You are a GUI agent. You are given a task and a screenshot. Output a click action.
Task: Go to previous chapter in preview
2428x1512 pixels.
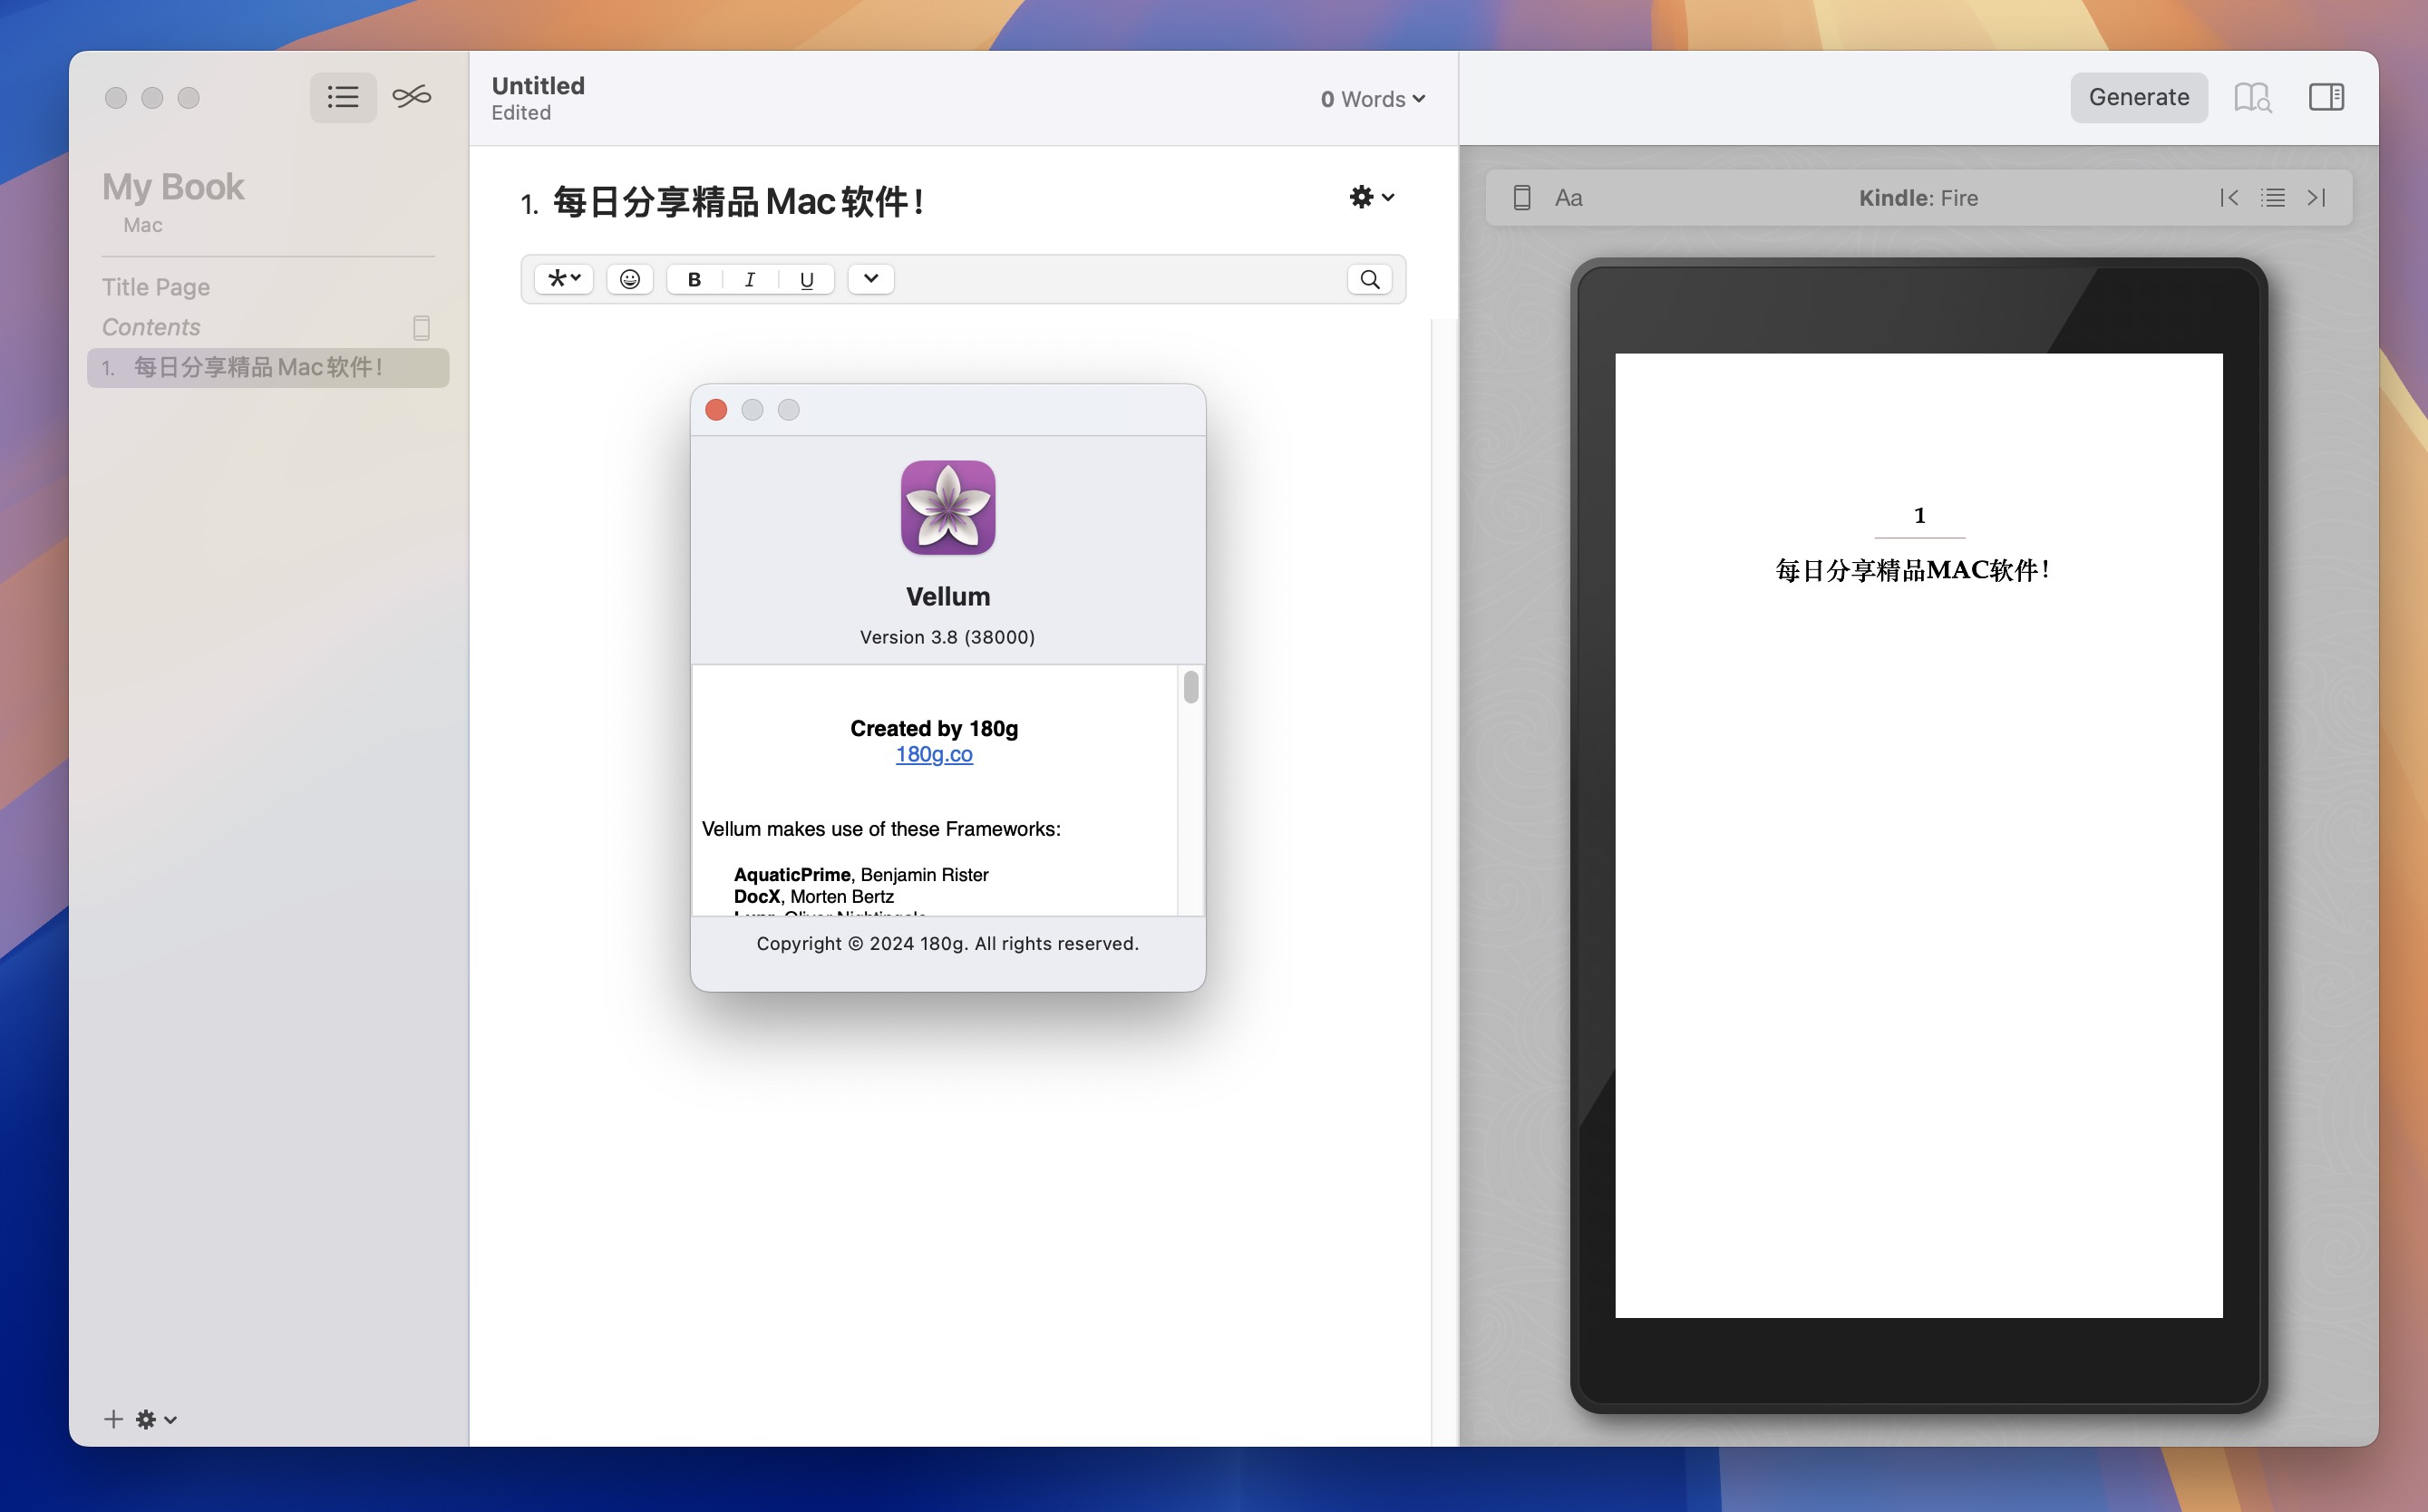pos(2229,198)
